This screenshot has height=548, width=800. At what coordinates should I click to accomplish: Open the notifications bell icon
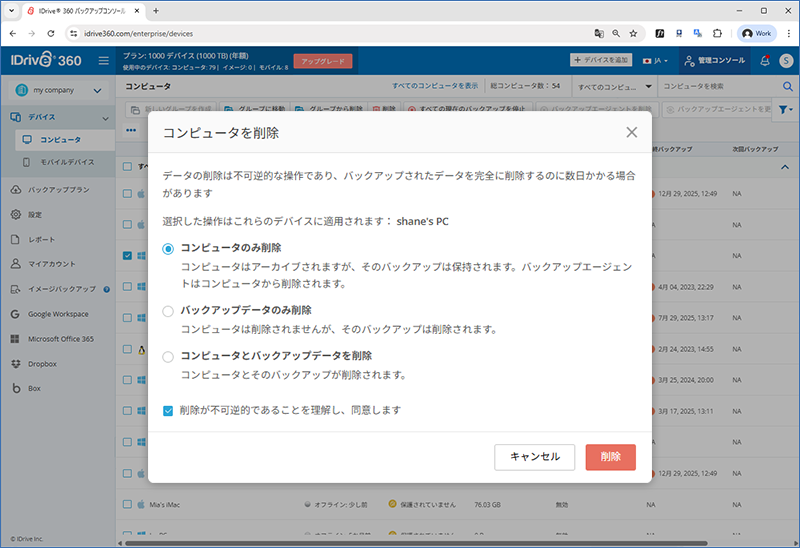click(x=764, y=61)
